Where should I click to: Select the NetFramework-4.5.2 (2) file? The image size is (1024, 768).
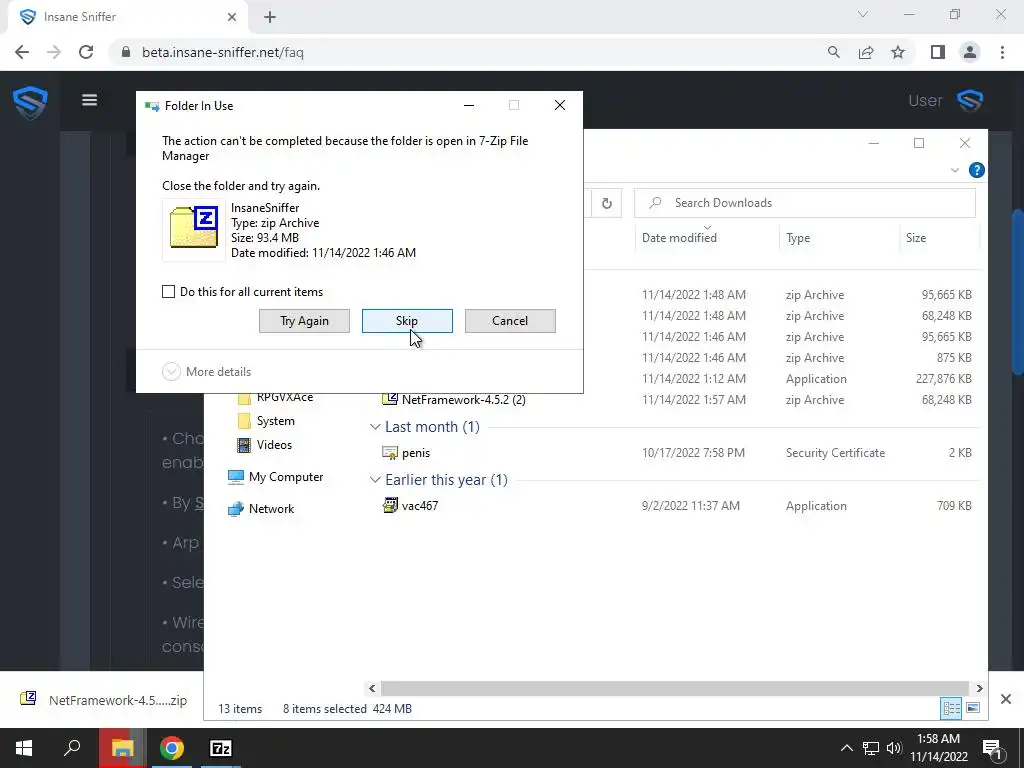pyautogui.click(x=464, y=400)
